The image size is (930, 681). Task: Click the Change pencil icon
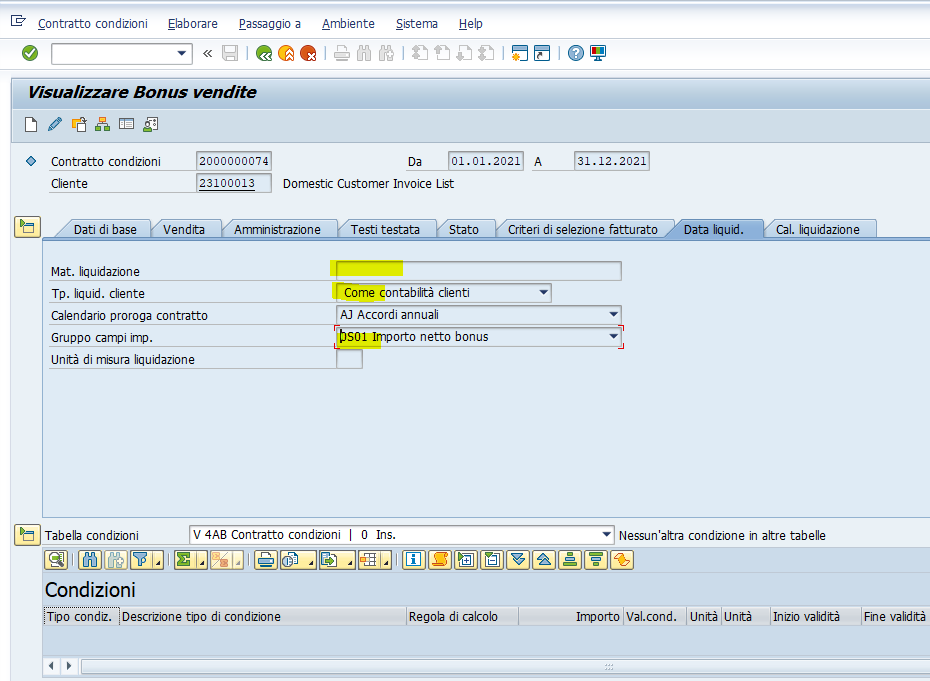pyautogui.click(x=55, y=125)
